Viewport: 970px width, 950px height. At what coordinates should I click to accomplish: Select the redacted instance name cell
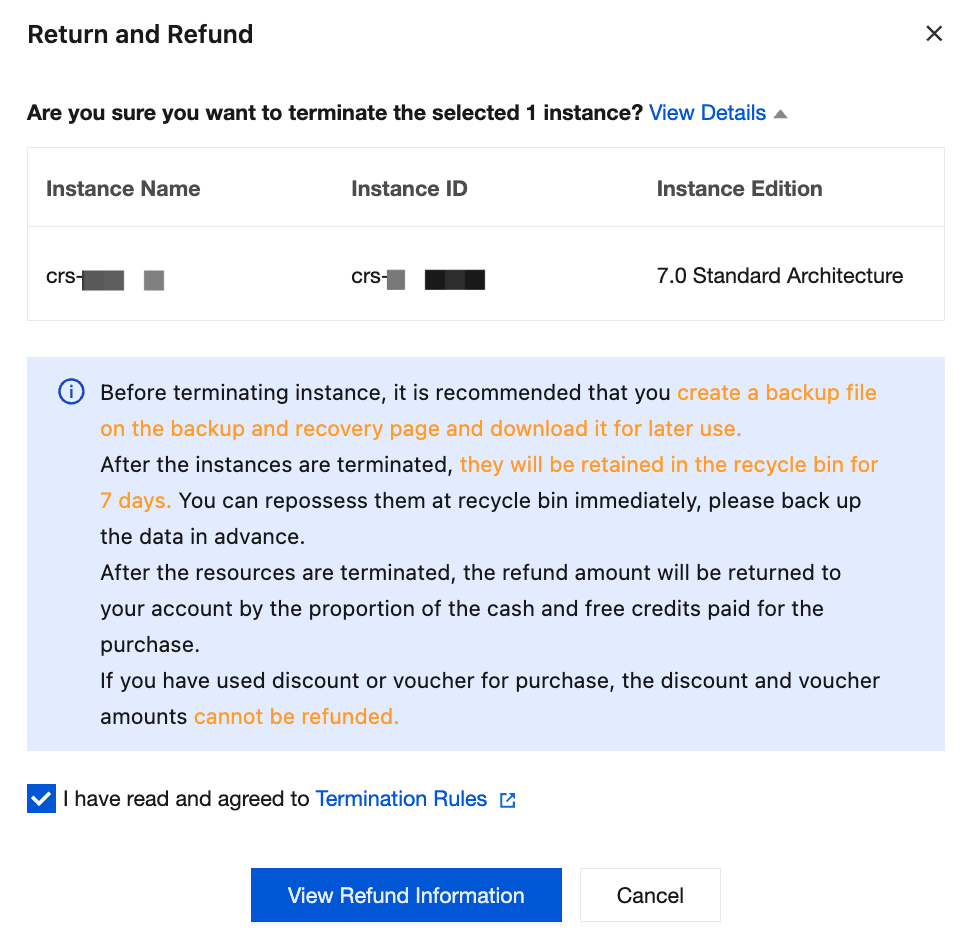click(x=105, y=277)
